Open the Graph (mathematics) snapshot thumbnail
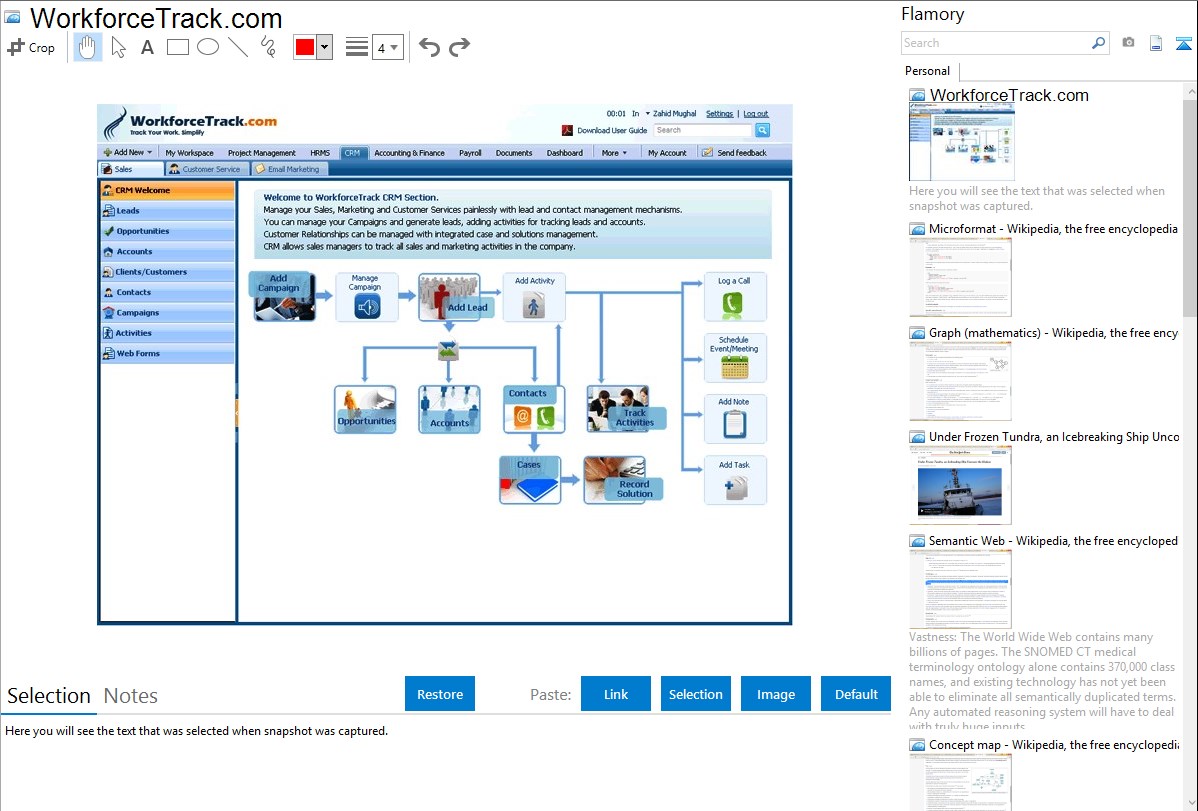The width and height of the screenshot is (1198, 811). (960, 381)
